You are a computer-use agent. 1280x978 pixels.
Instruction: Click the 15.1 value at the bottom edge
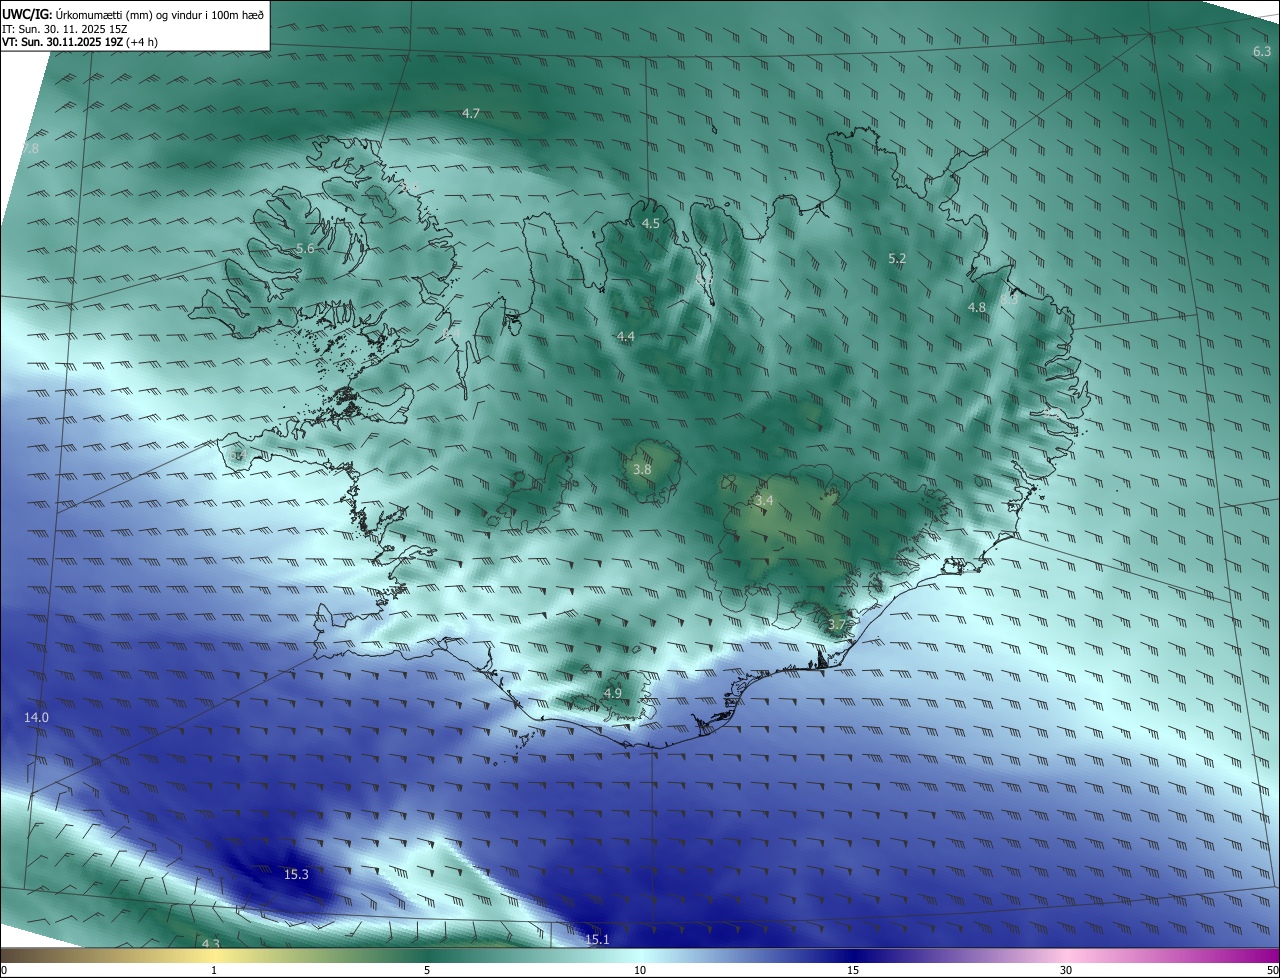(597, 939)
